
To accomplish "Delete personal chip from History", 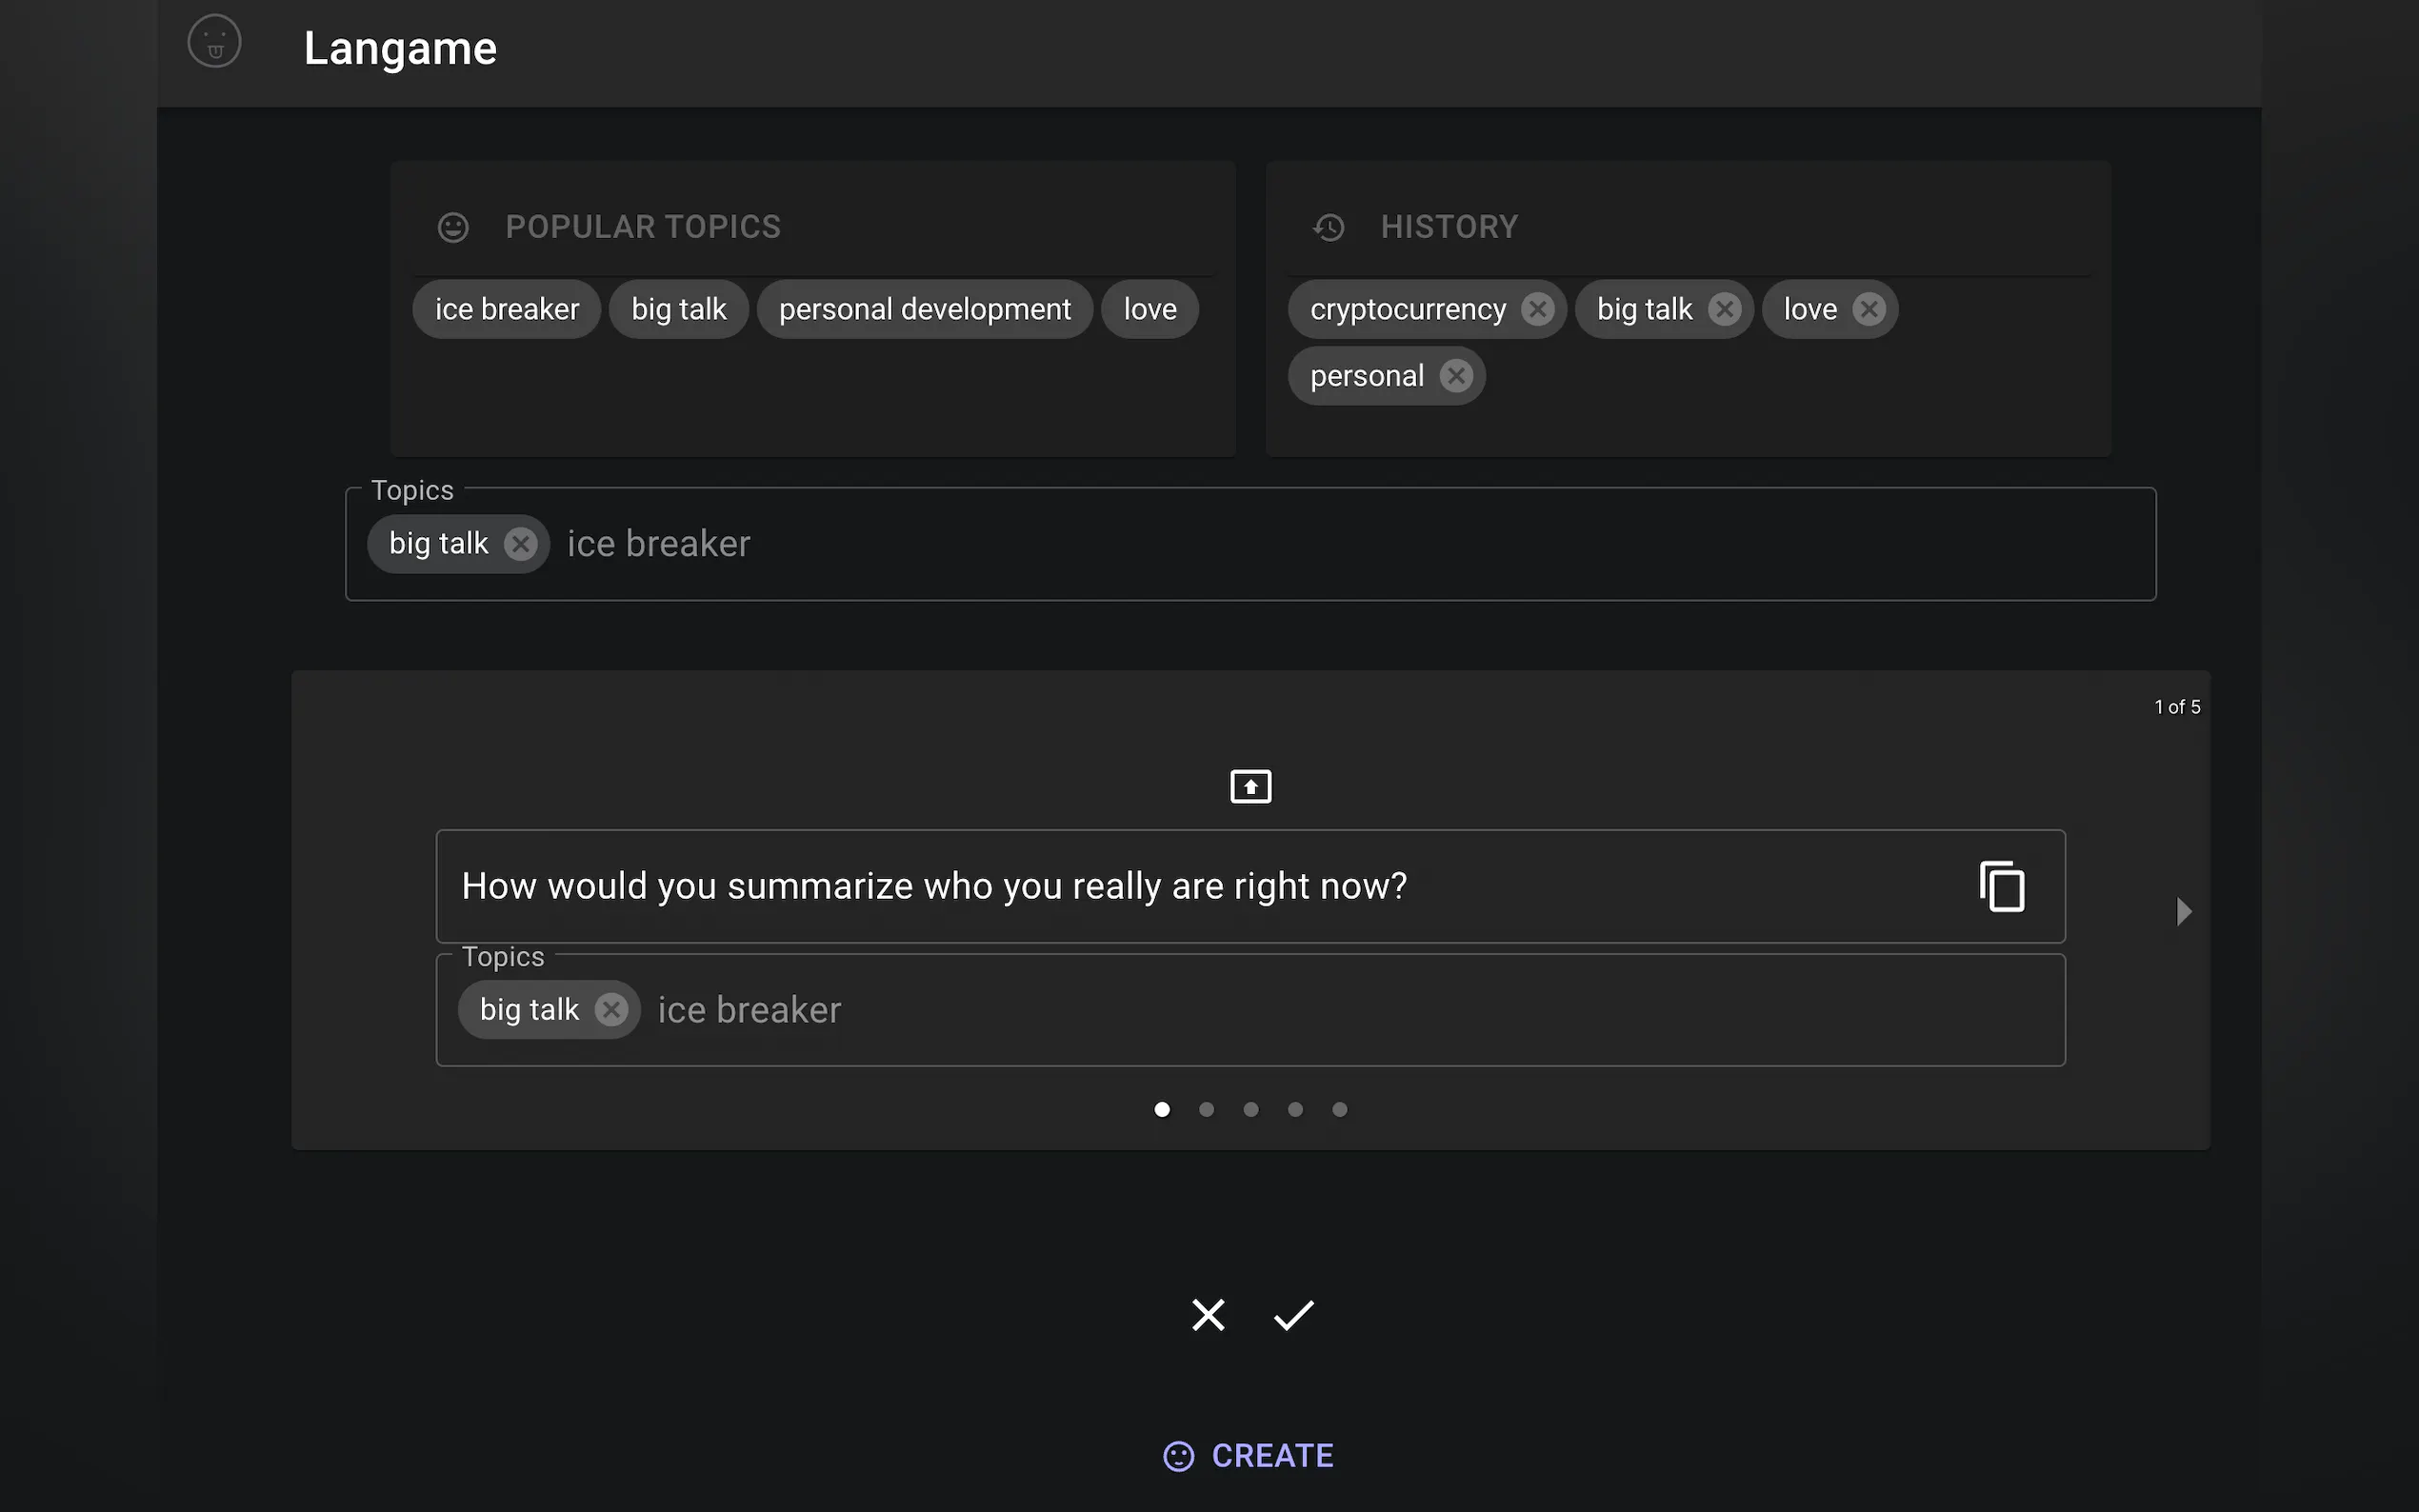I will click(1455, 376).
